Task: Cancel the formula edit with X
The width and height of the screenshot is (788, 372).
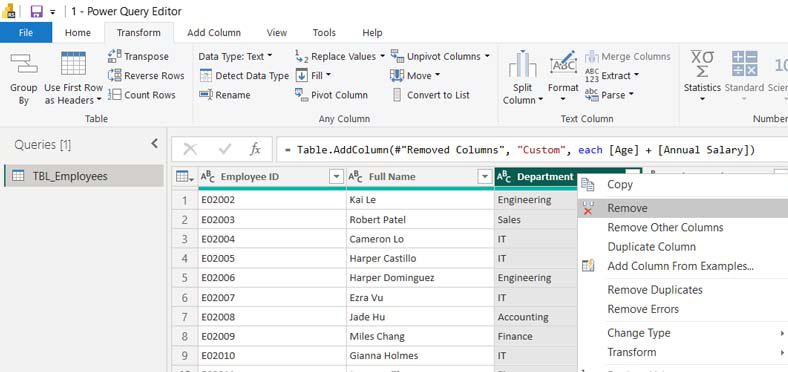Action: coord(190,149)
